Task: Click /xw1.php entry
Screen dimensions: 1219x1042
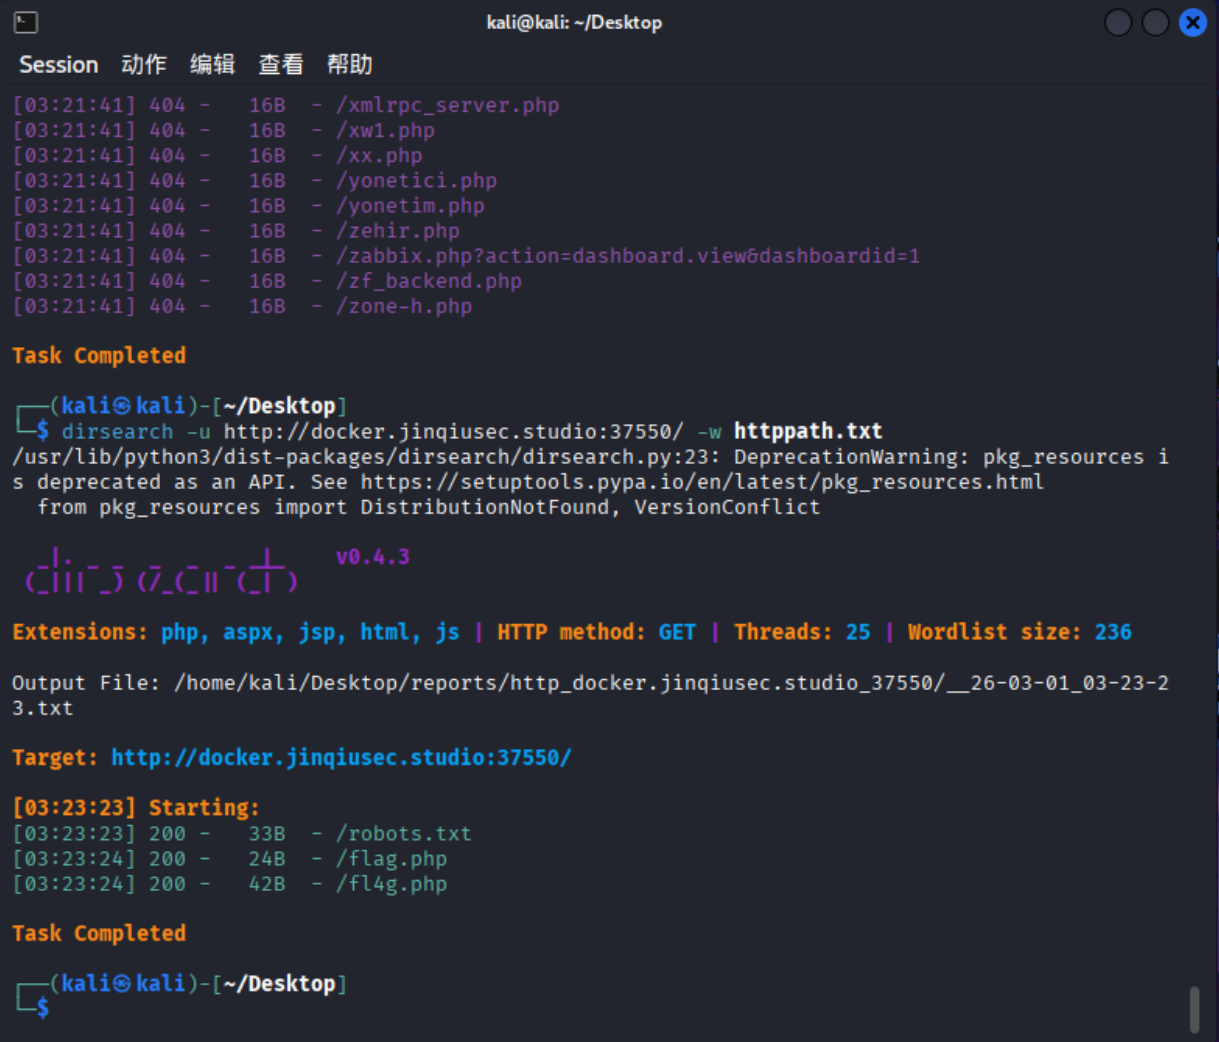Action: [385, 131]
